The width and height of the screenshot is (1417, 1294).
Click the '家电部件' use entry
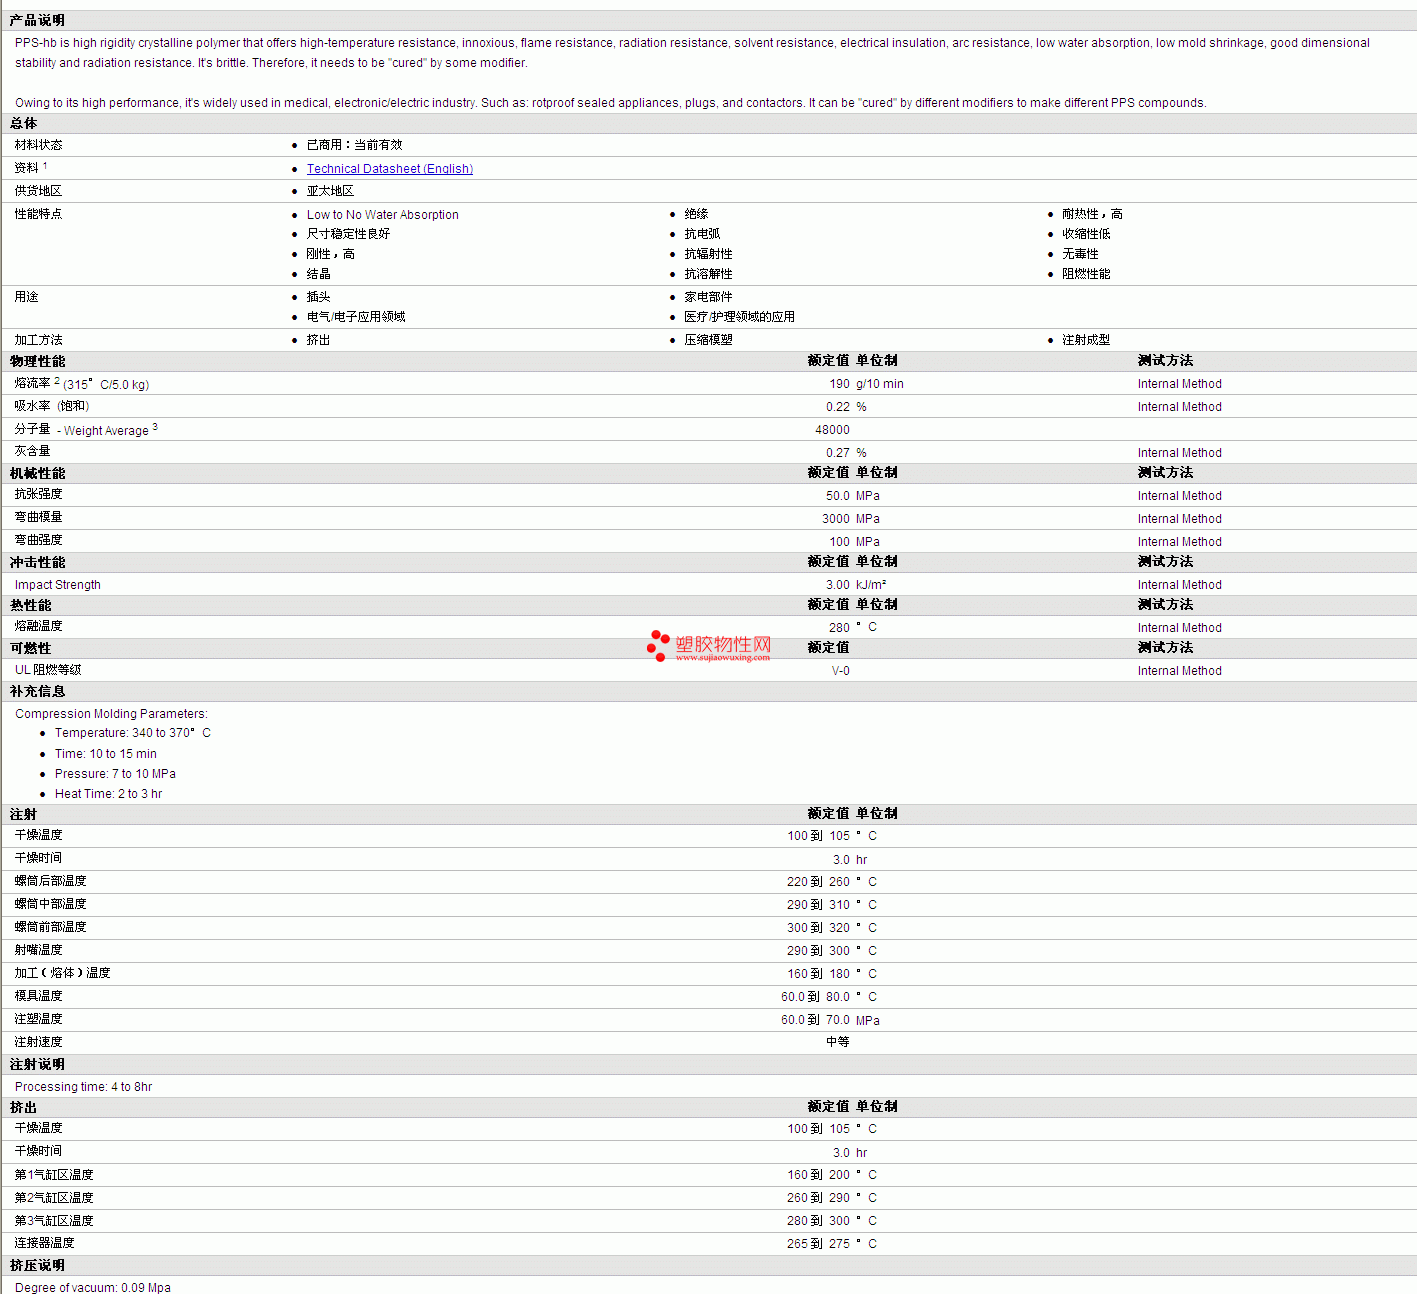708,297
